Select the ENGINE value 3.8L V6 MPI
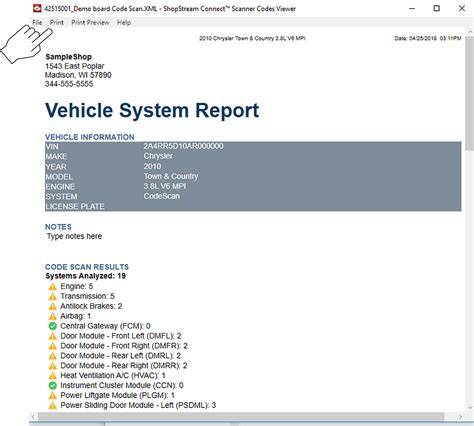The width and height of the screenshot is (474, 426). coord(165,186)
